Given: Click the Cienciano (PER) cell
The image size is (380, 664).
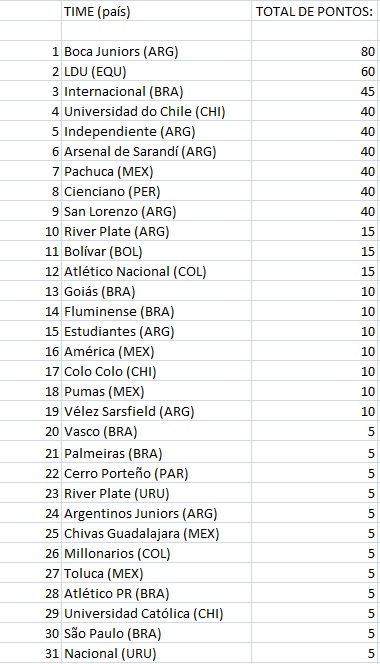Looking at the screenshot, I should click(156, 191).
